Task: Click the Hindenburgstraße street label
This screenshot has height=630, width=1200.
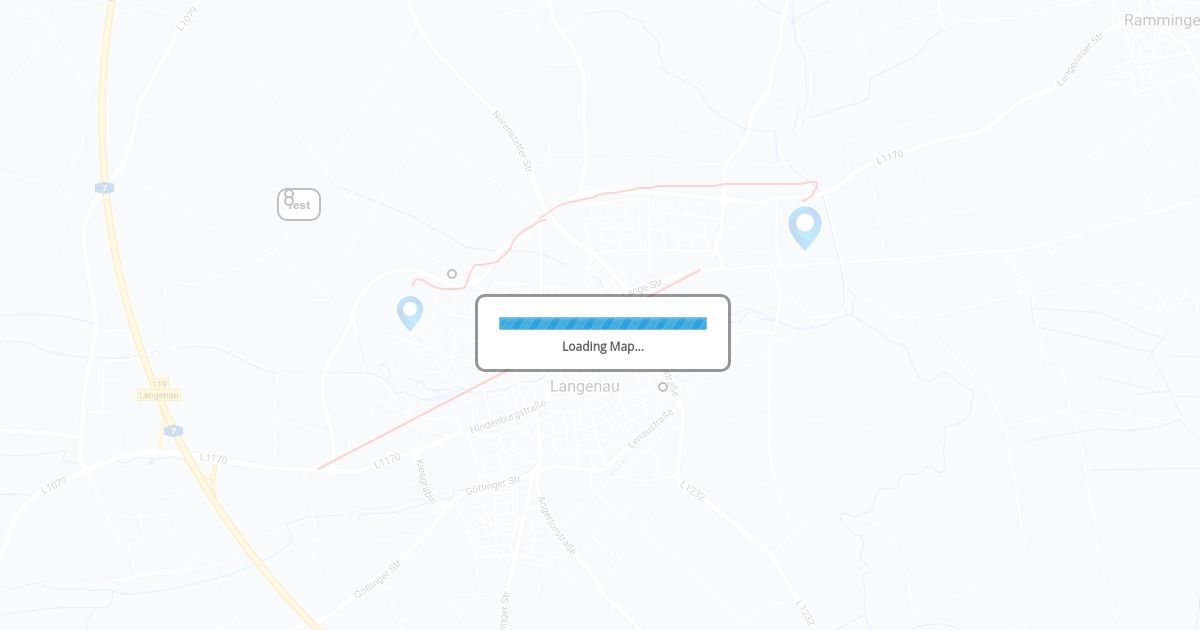Action: click(x=508, y=415)
